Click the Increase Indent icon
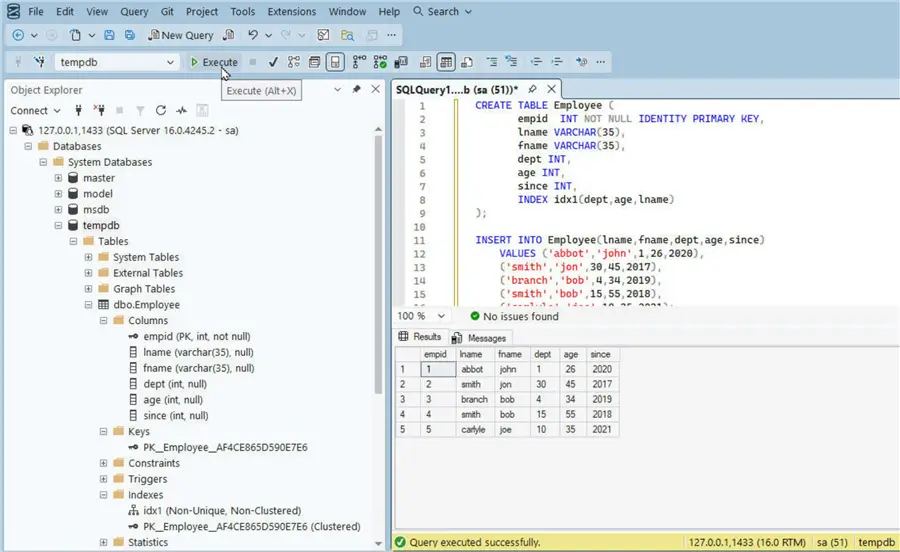The image size is (900, 552). (556, 62)
